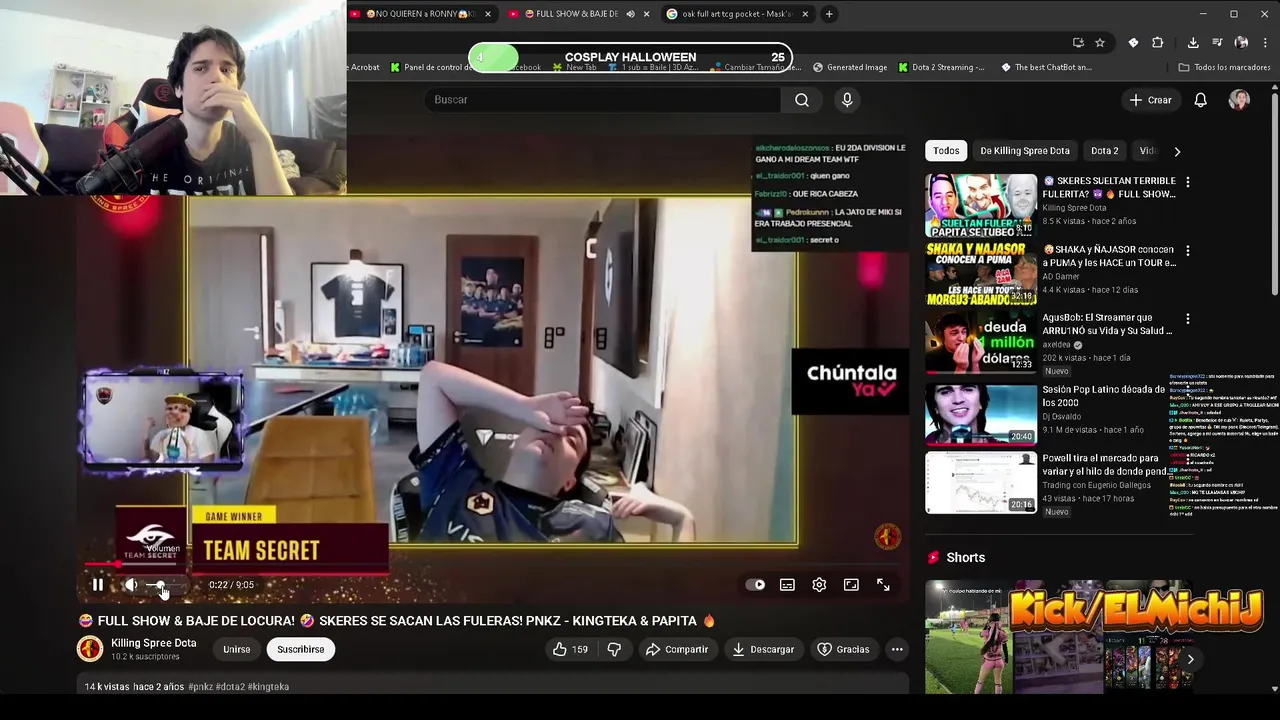
Task: Open the more actions menu beside Gracias
Action: click(x=897, y=649)
